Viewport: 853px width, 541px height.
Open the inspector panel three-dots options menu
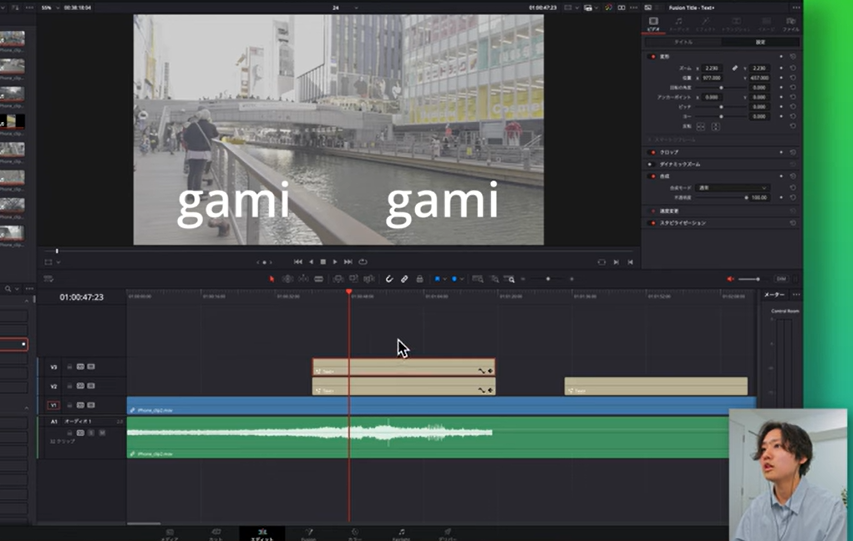795,8
